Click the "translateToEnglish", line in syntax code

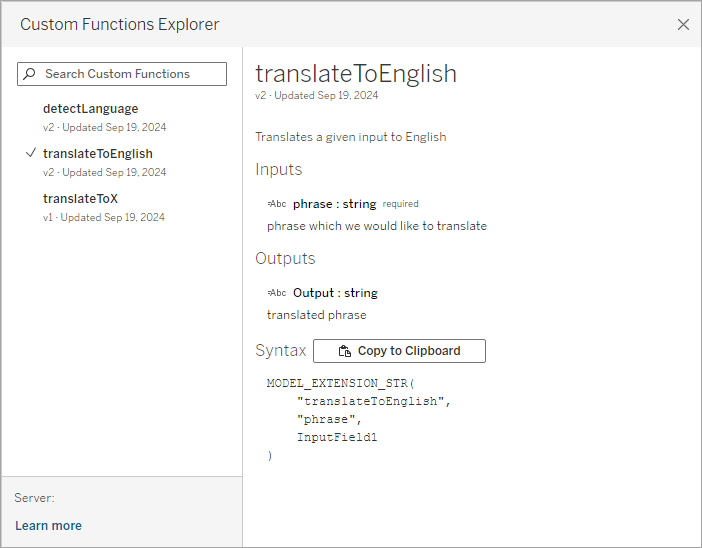tap(374, 401)
